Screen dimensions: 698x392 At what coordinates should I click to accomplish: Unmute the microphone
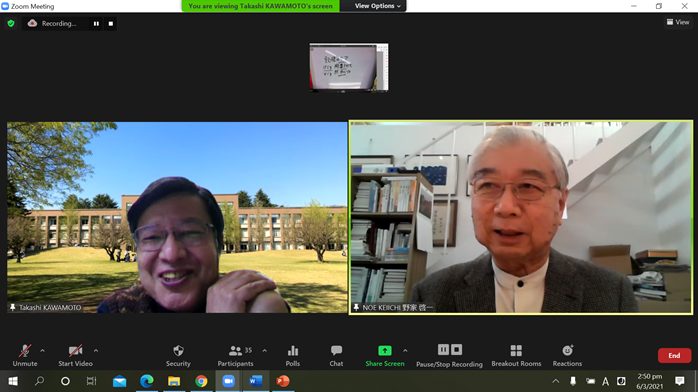tap(25, 356)
